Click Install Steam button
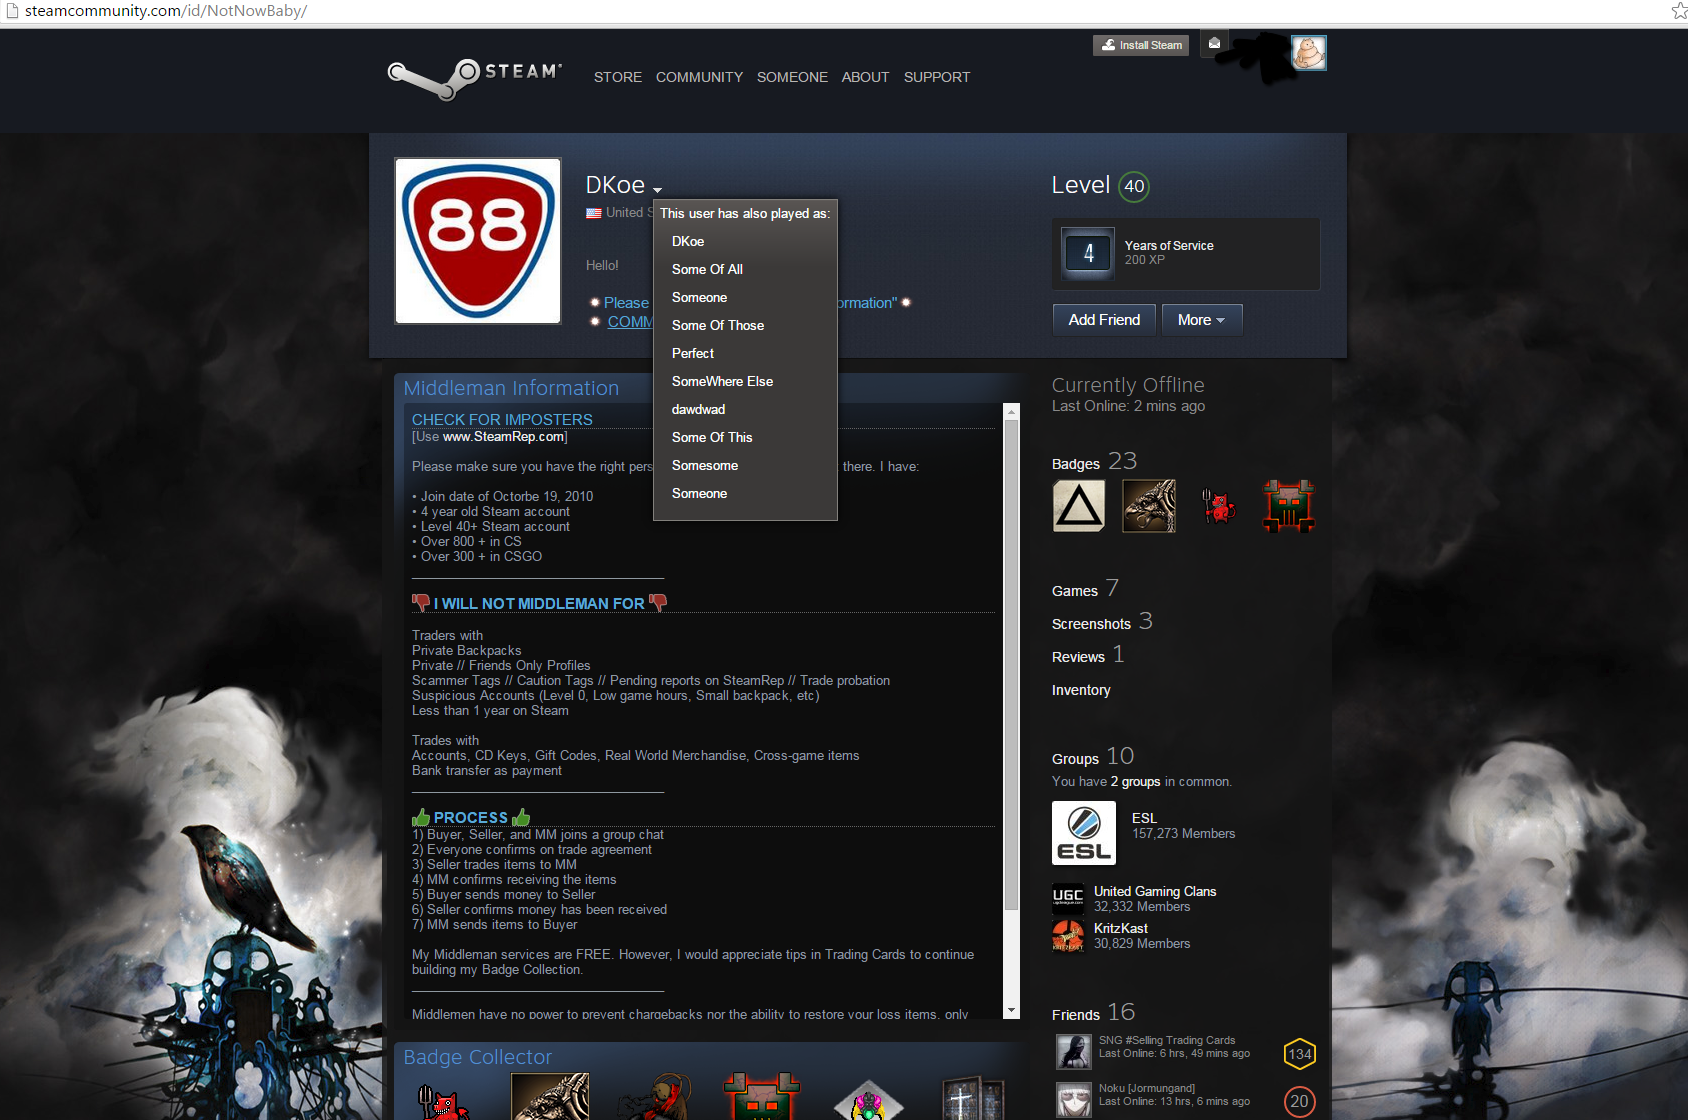Image resolution: width=1688 pixels, height=1120 pixels. pos(1141,45)
